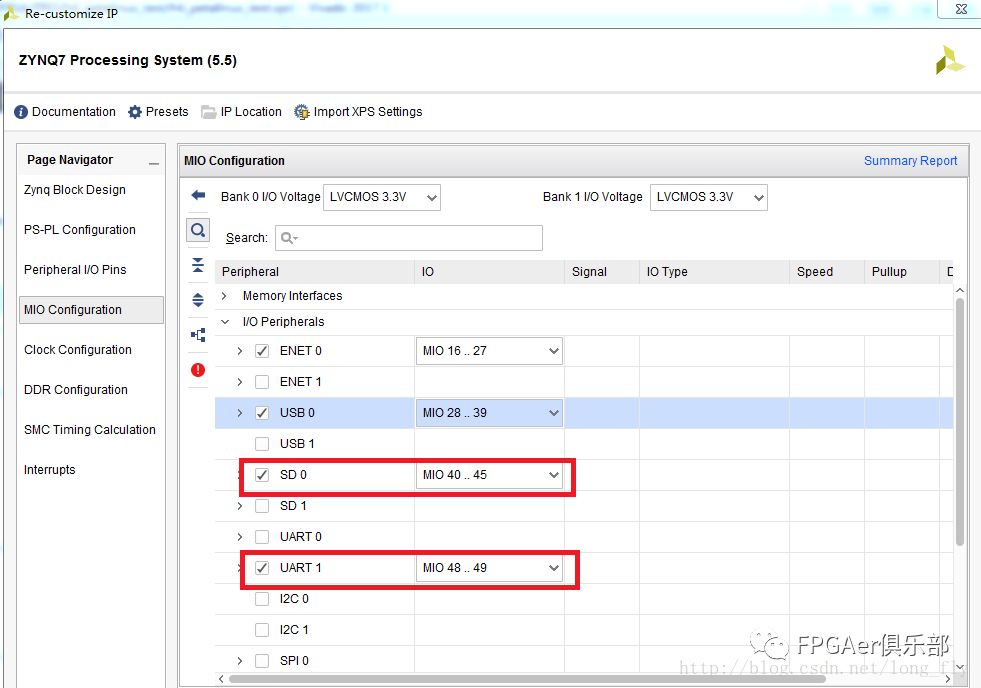Click the Signal column header

coord(602,271)
